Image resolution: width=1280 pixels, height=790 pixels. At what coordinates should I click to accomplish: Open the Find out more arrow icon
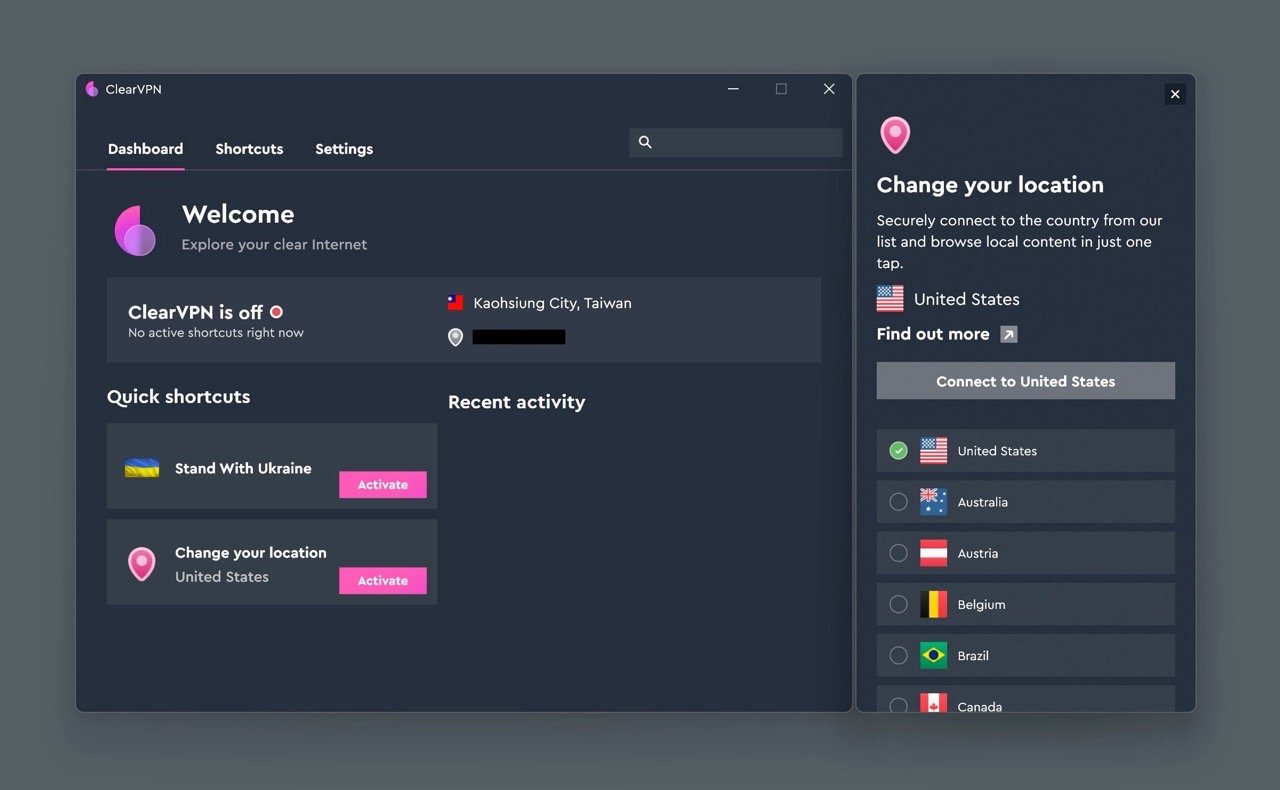click(1009, 334)
